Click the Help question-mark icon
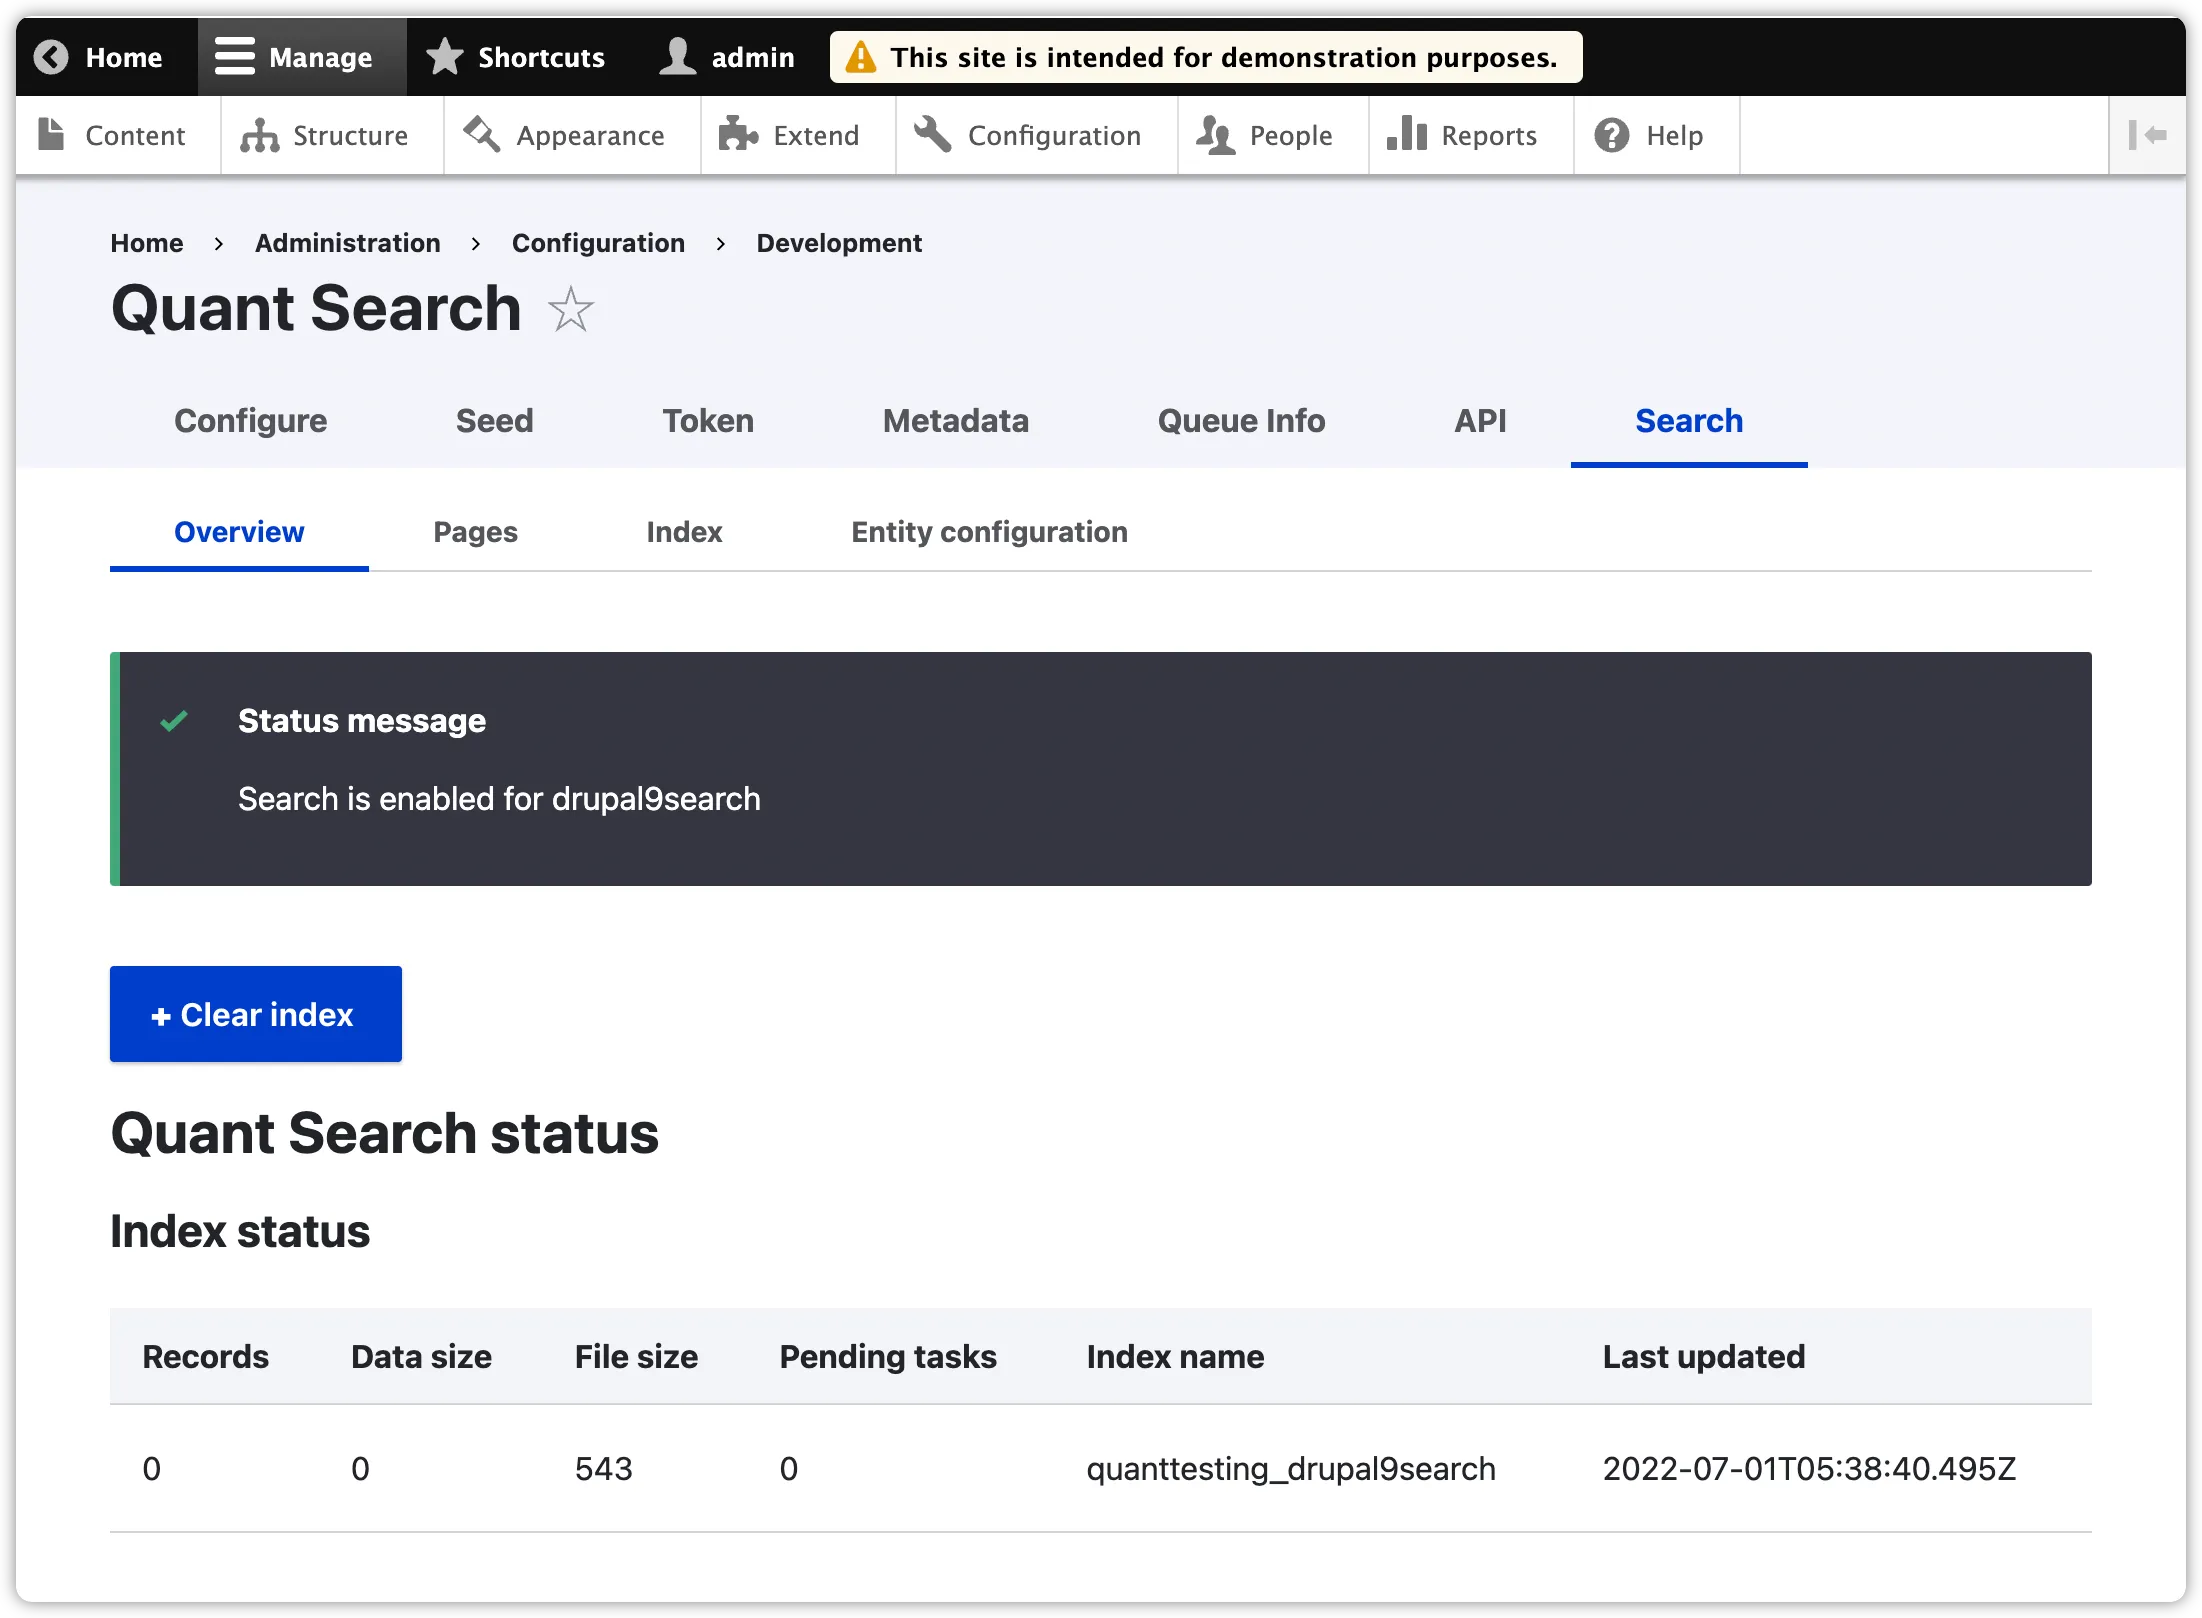This screenshot has height=1618, width=2202. (1610, 135)
